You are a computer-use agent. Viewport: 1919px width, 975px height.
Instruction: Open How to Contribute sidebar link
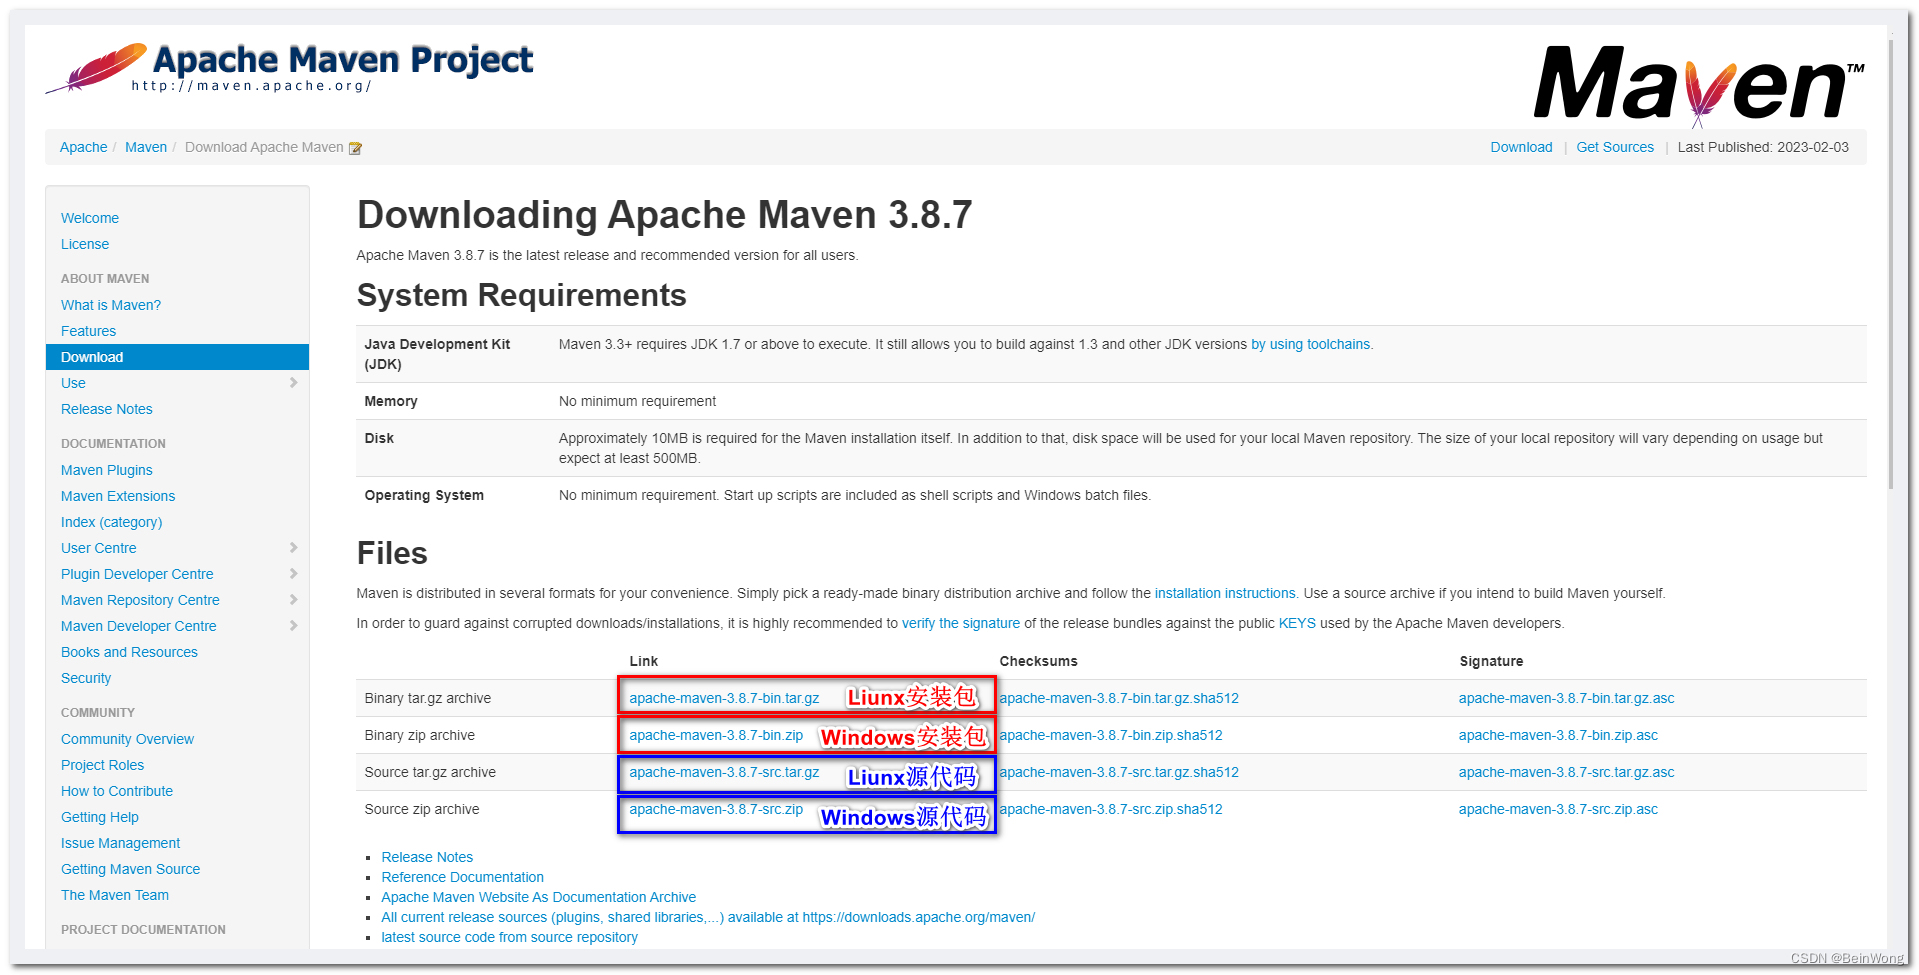[x=117, y=791]
